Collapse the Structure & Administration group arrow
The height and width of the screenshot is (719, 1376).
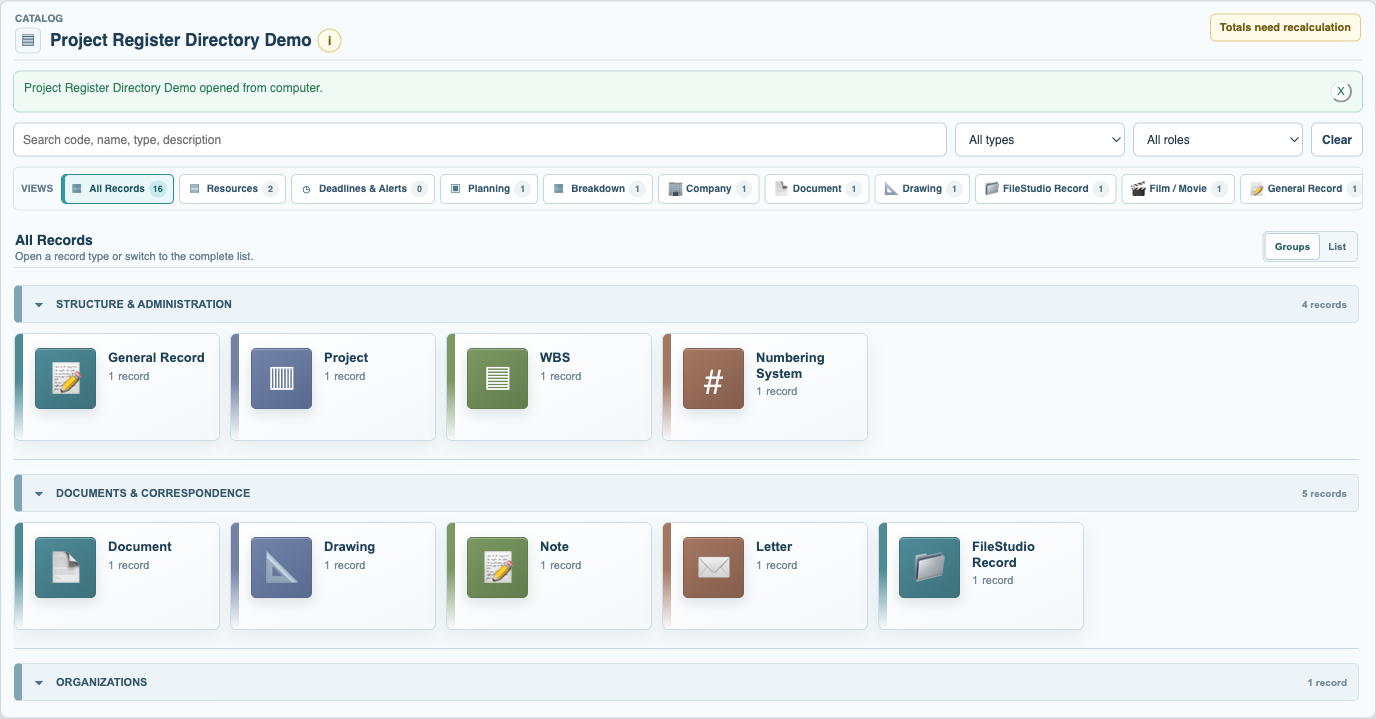[x=39, y=305]
